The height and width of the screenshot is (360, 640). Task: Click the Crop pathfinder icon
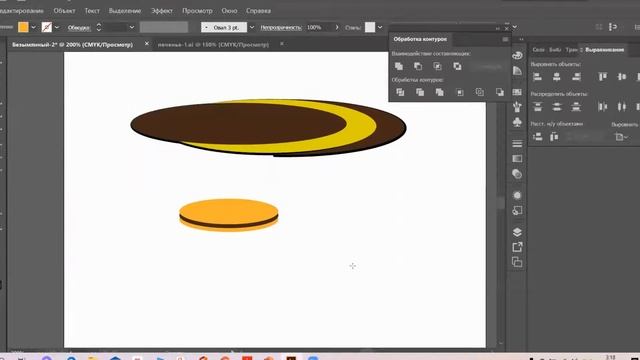[460, 92]
